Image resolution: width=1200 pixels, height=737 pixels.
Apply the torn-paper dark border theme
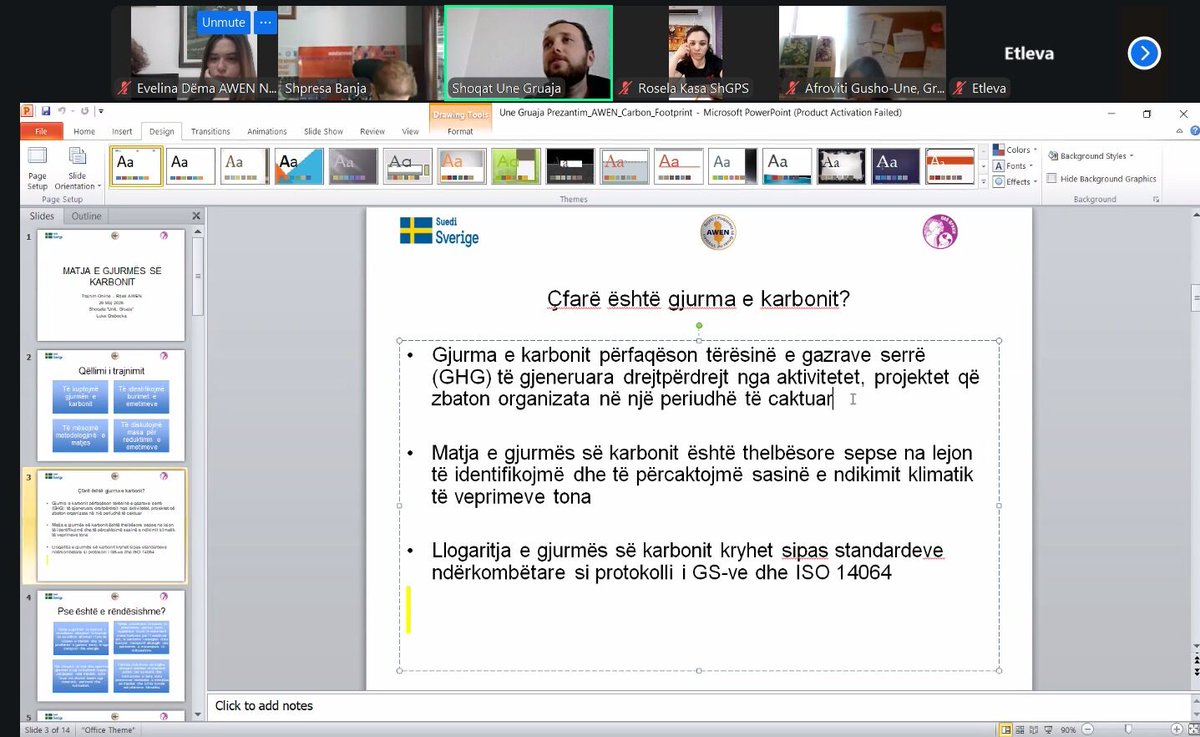[841, 166]
